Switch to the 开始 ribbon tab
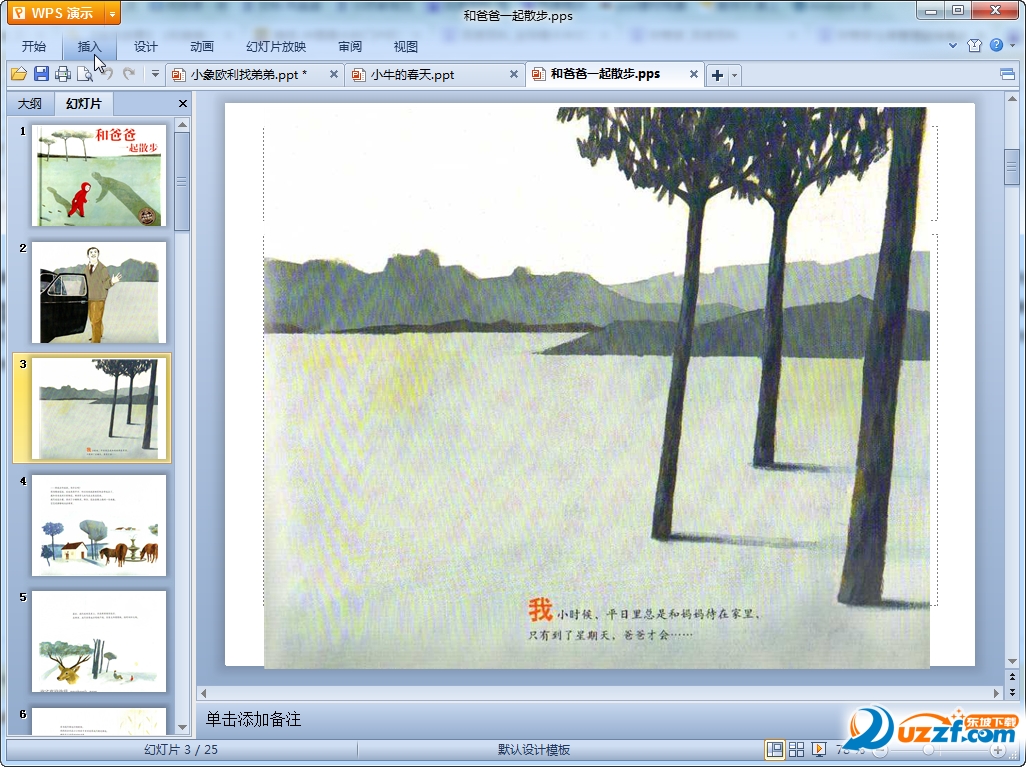Viewport: 1026px width, 767px height. 33,46
